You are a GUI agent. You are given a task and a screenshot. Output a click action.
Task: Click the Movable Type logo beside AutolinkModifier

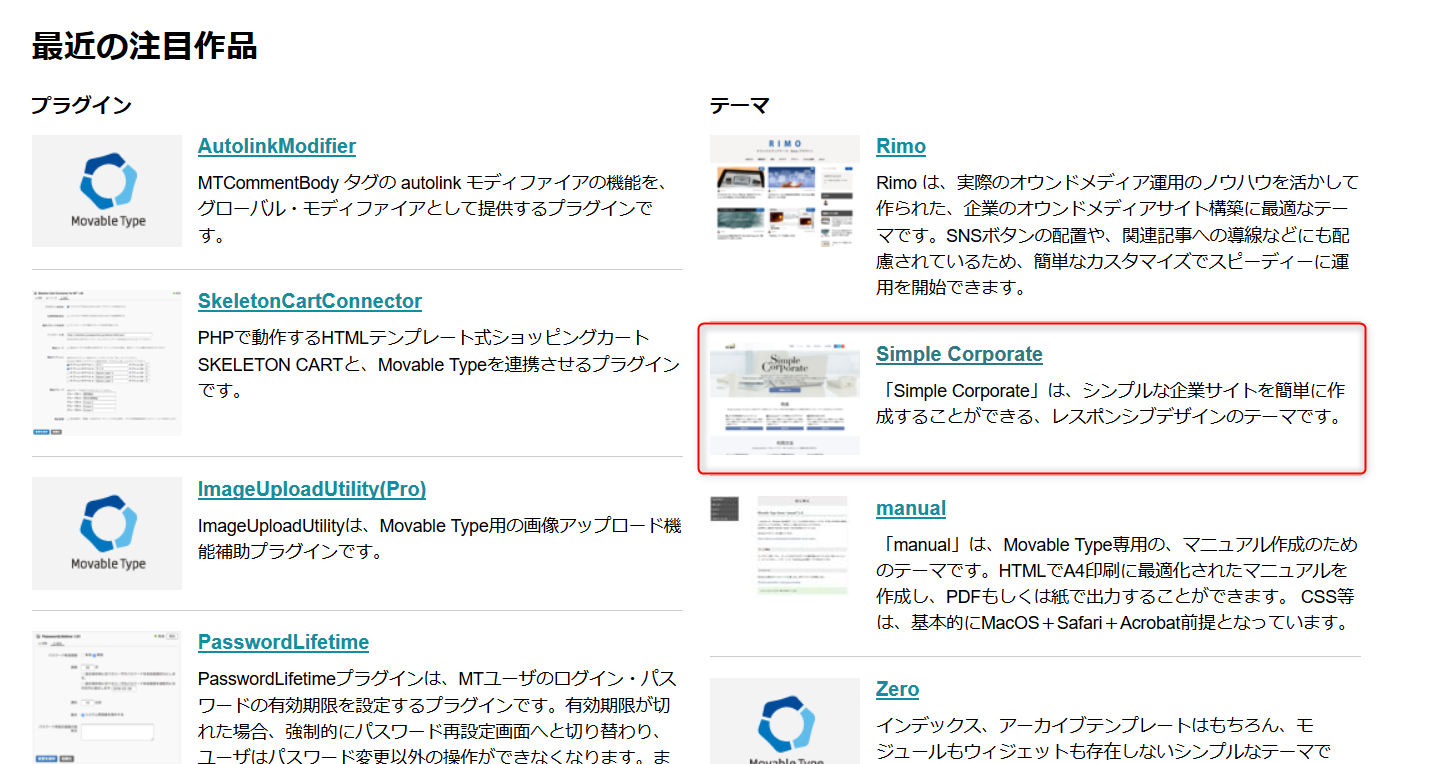tap(107, 191)
